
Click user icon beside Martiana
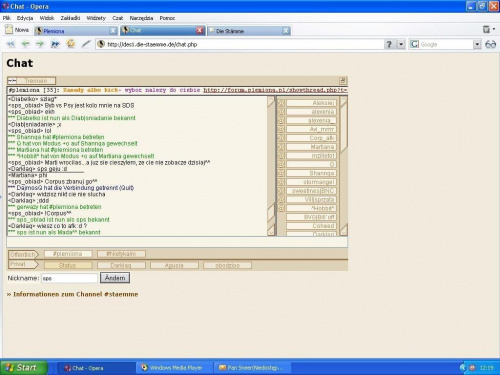click(281, 147)
